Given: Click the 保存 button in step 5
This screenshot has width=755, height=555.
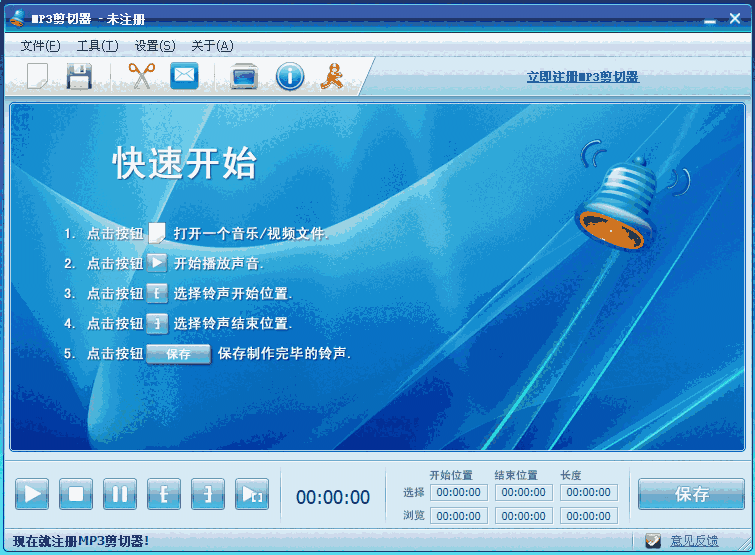Looking at the screenshot, I should [179, 354].
